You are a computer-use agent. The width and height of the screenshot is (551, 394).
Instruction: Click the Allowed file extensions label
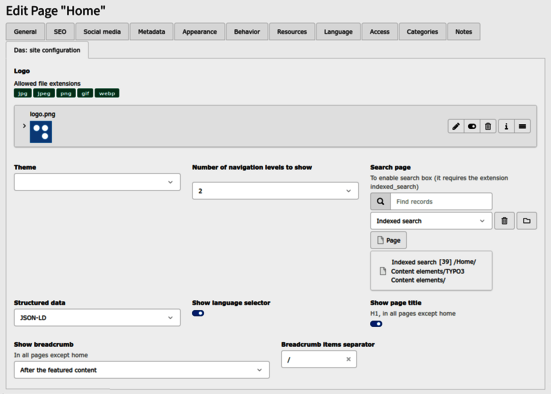click(x=47, y=83)
